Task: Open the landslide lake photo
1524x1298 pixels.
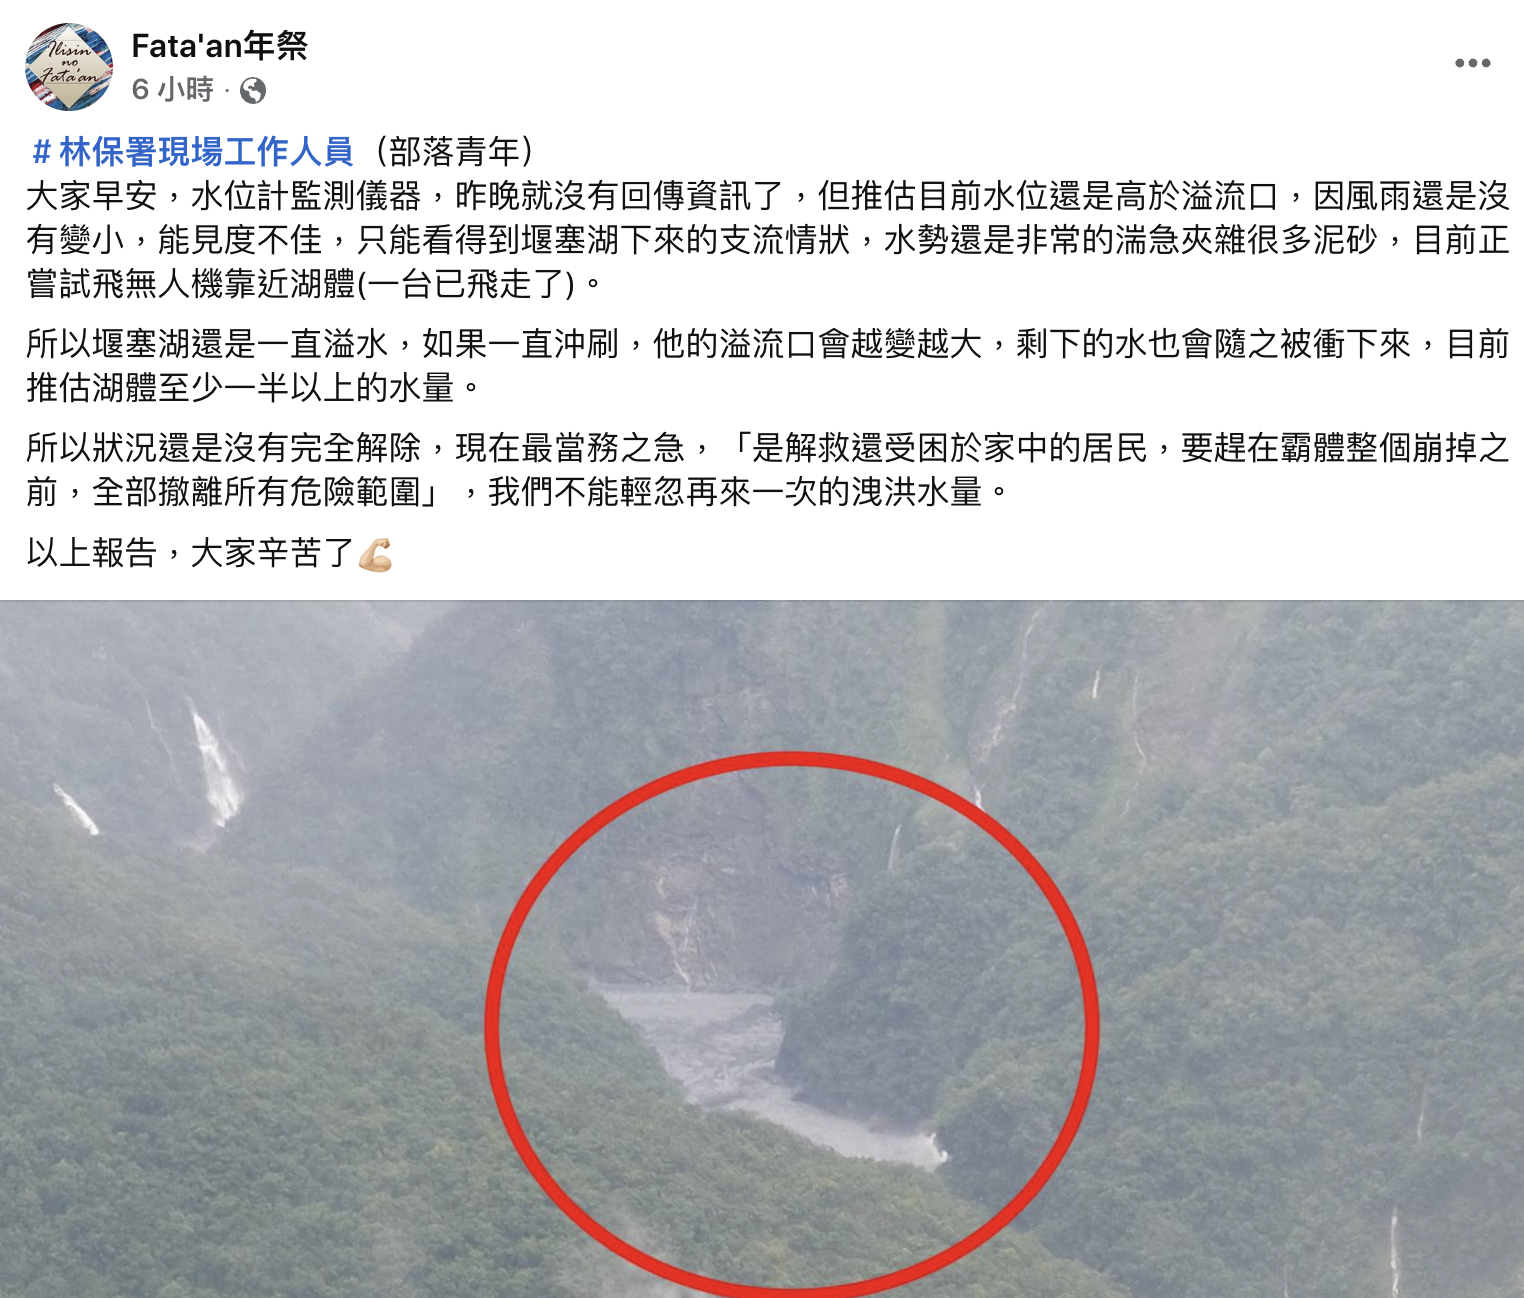Action: pos(762,949)
